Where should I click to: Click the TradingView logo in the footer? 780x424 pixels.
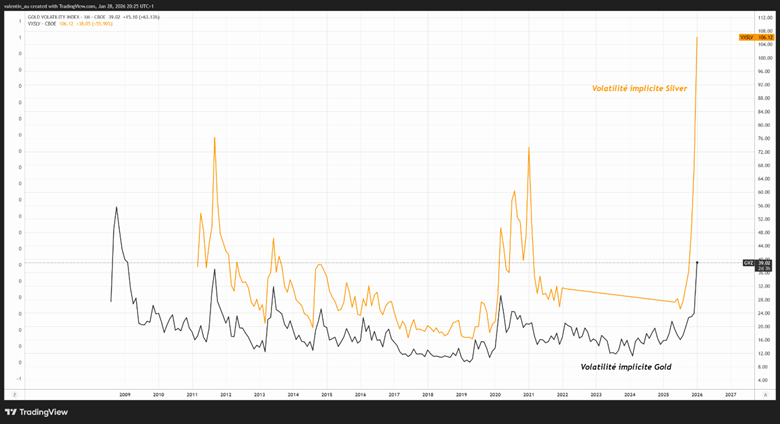tap(36, 412)
